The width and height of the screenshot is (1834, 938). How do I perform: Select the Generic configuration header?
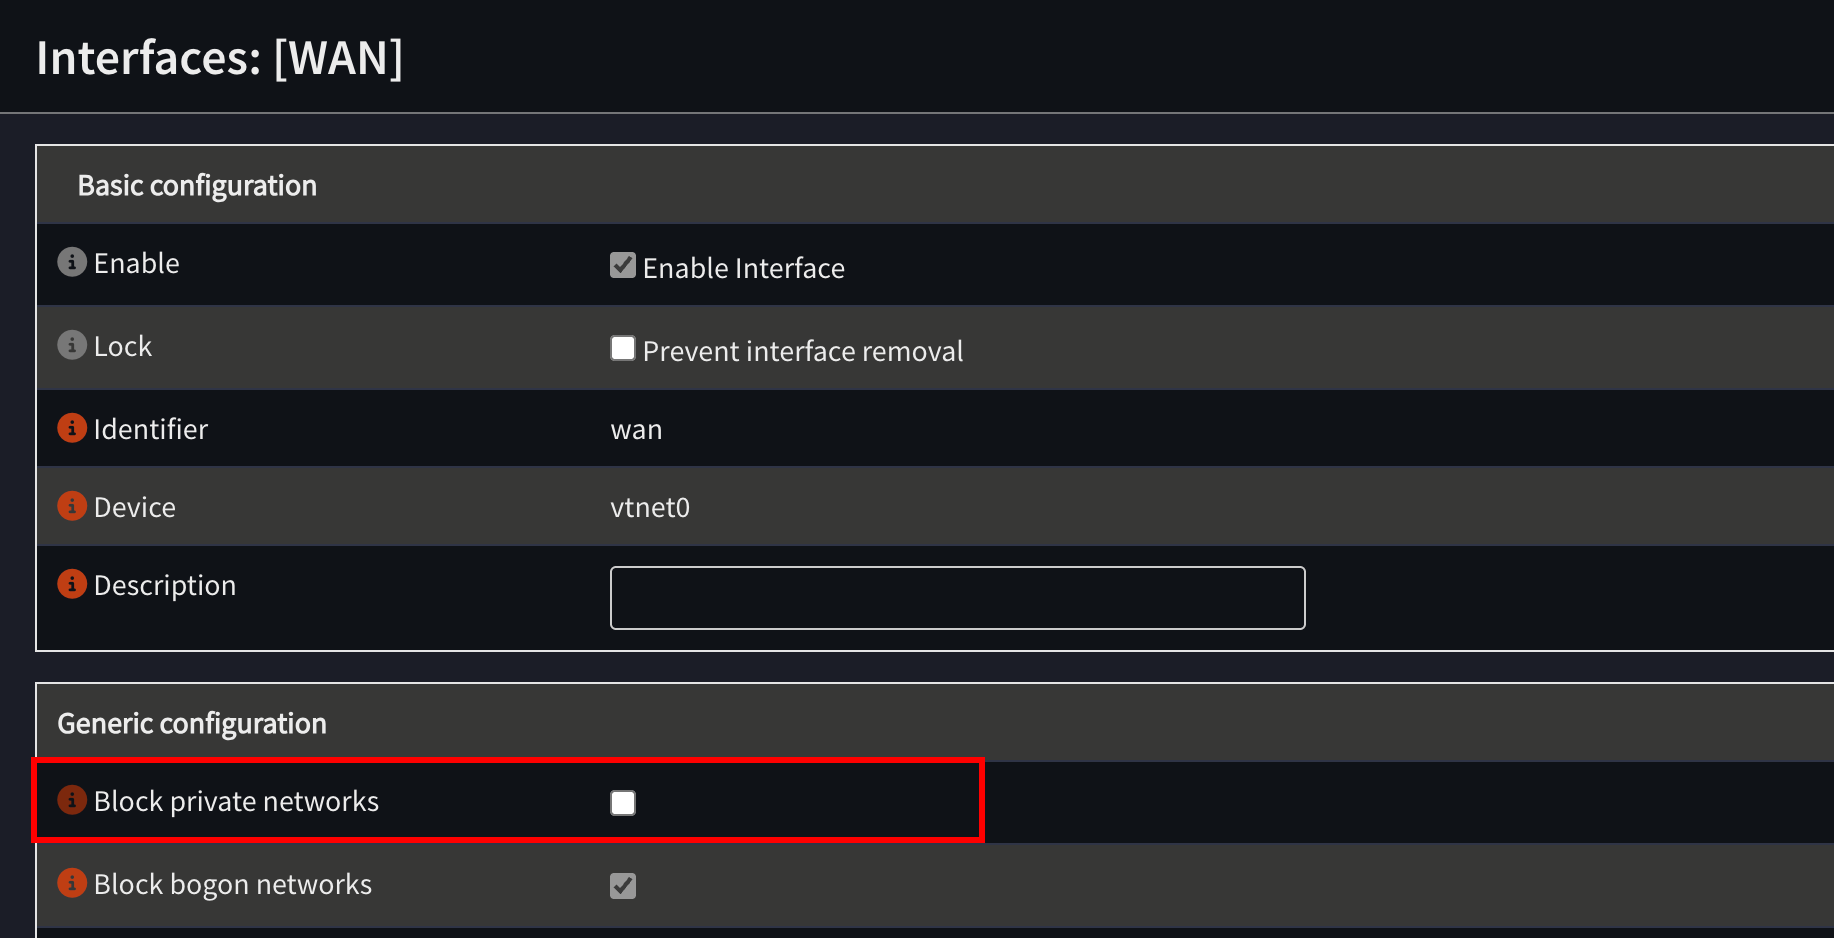click(x=192, y=722)
